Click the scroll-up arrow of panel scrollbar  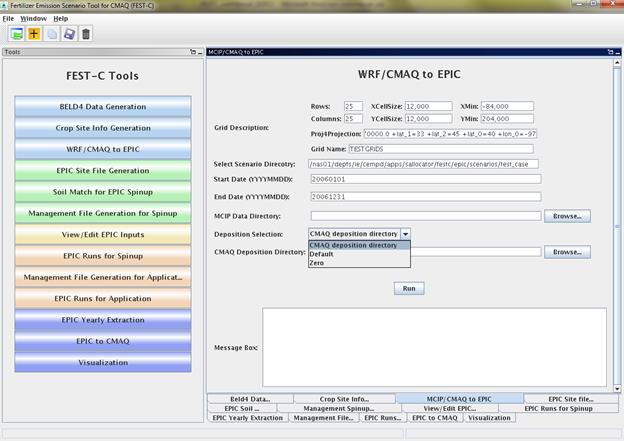(617, 62)
